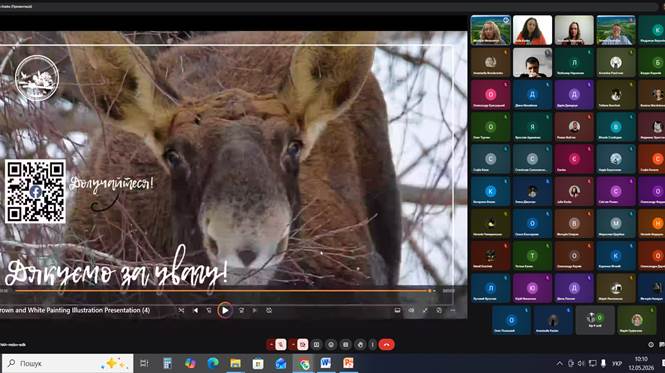Open more options ellipsis in media player

point(453,311)
